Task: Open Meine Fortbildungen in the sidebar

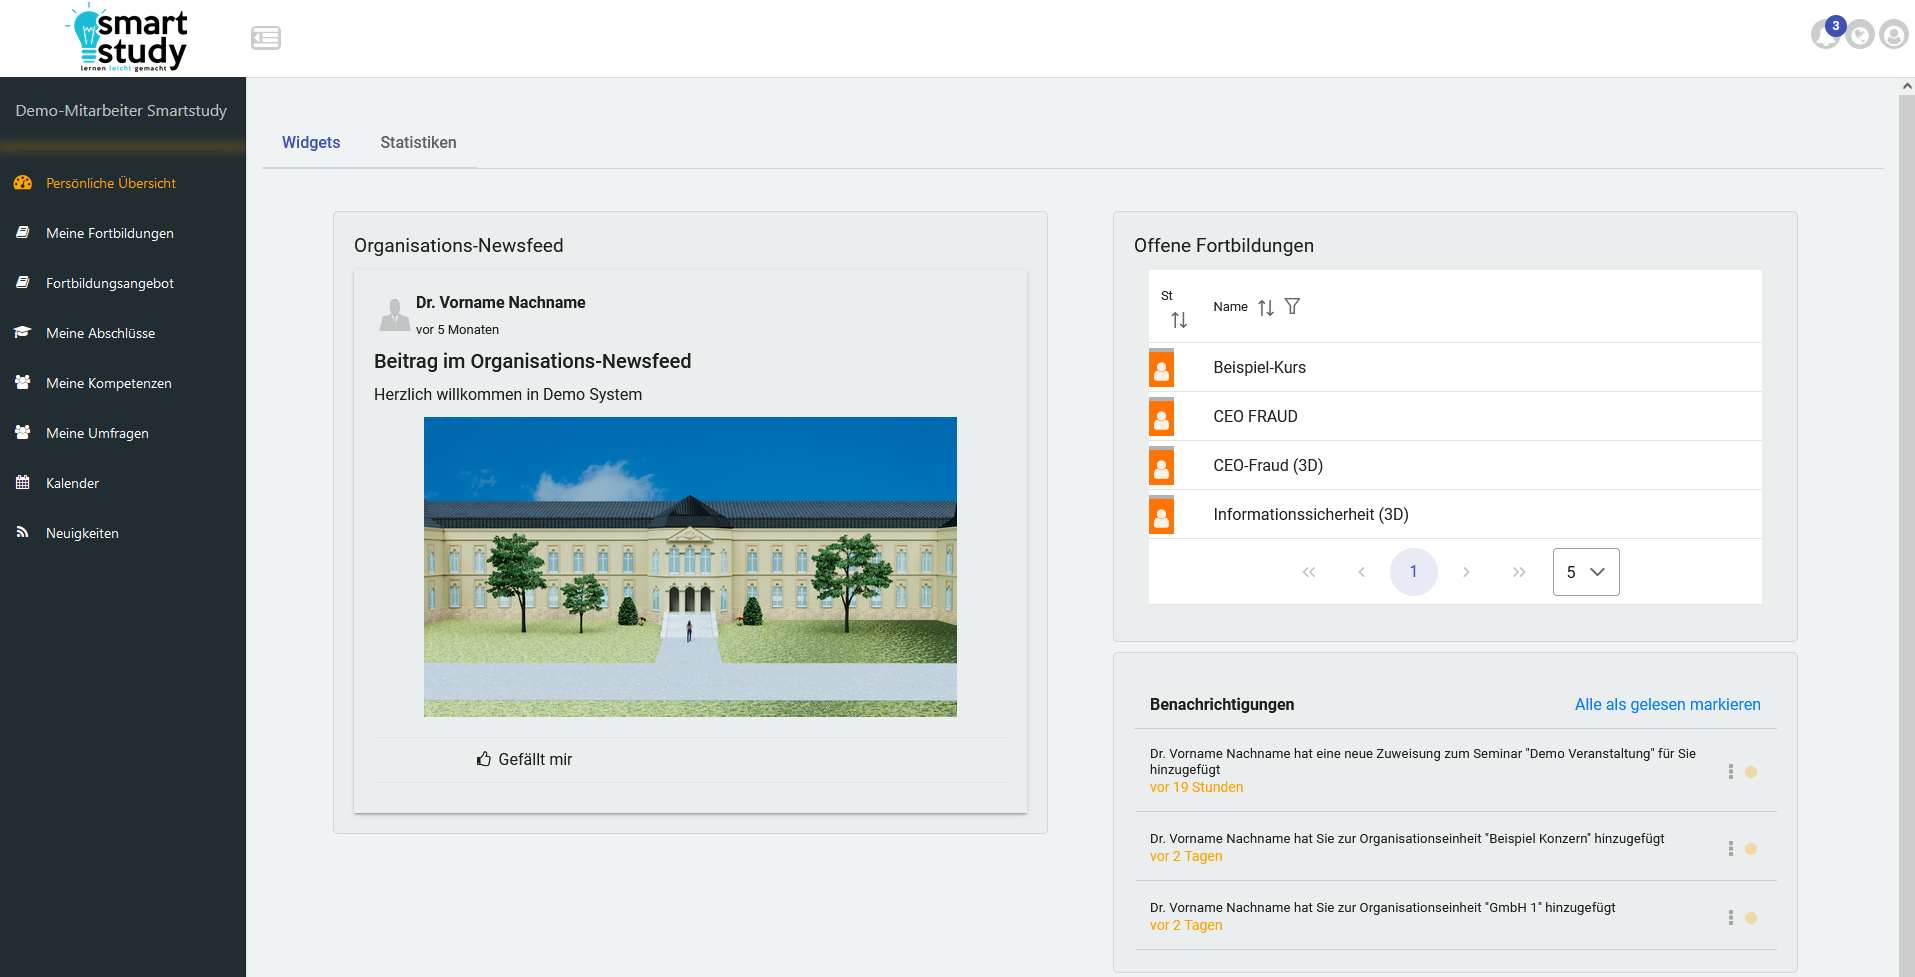Action: pos(110,233)
